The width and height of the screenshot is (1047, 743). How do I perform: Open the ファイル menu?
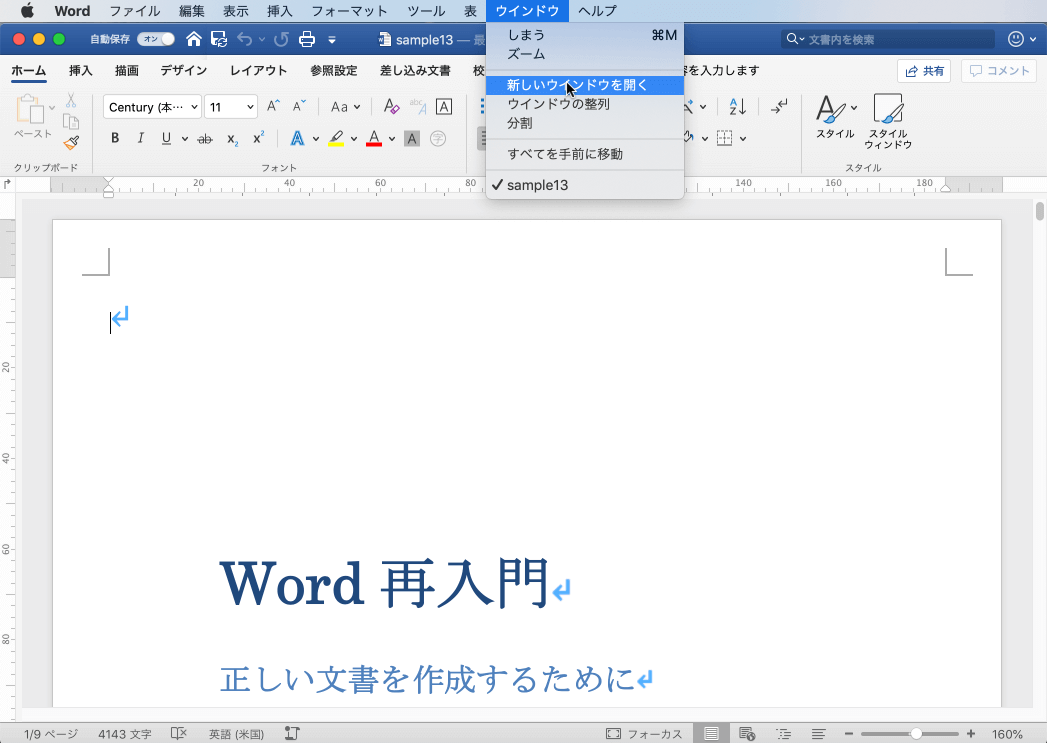(x=135, y=11)
